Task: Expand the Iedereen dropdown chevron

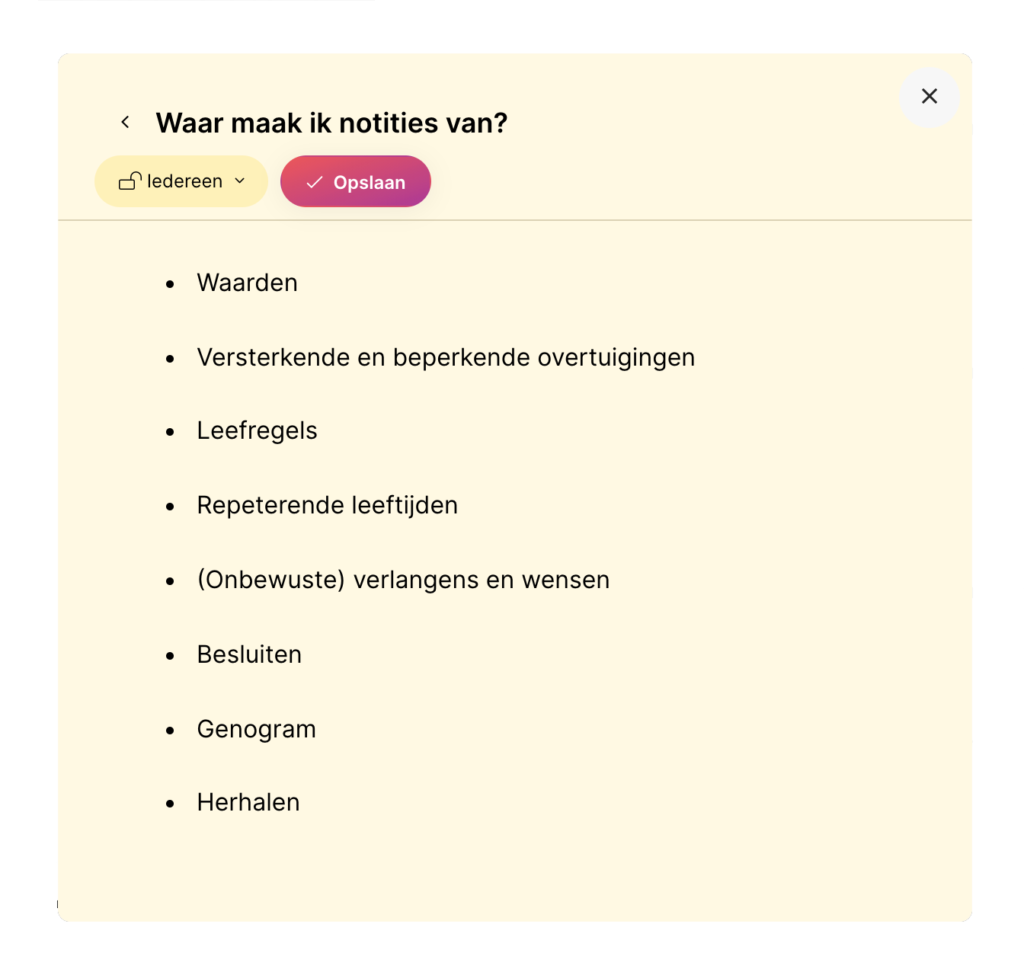Action: 240,181
